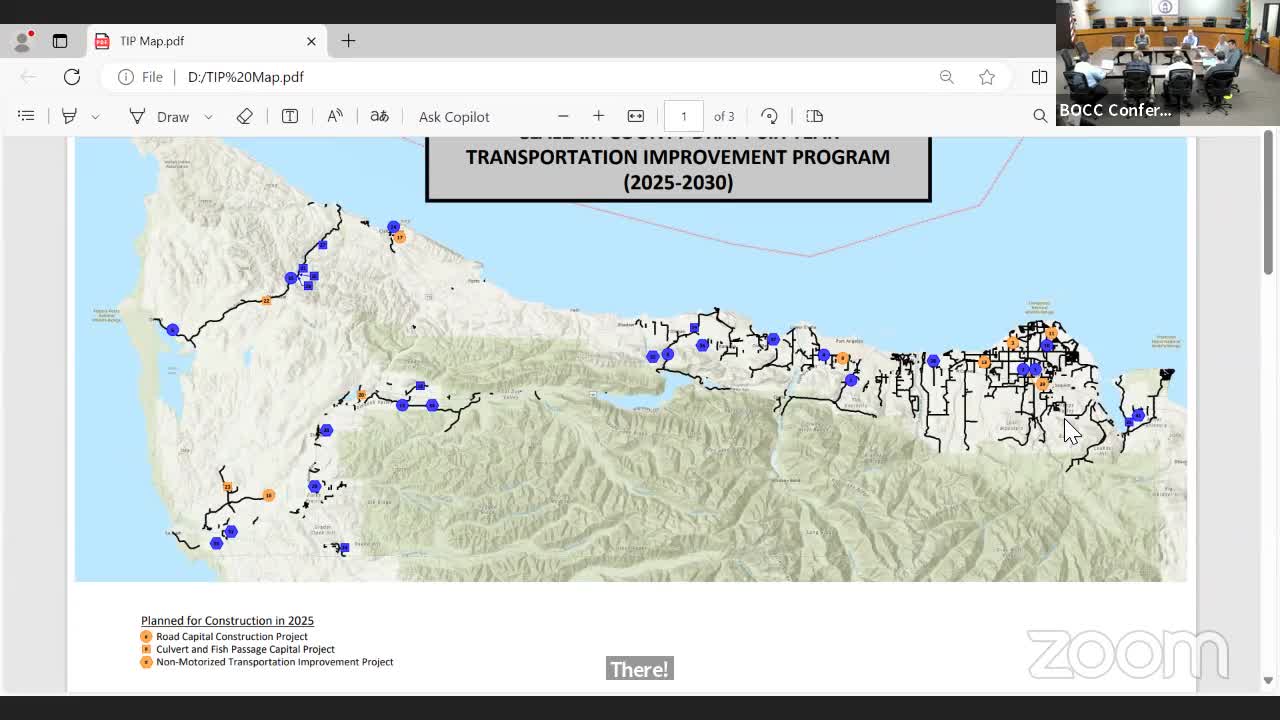Image resolution: width=1280 pixels, height=720 pixels.
Task: Click the page number field
Action: [x=684, y=116]
